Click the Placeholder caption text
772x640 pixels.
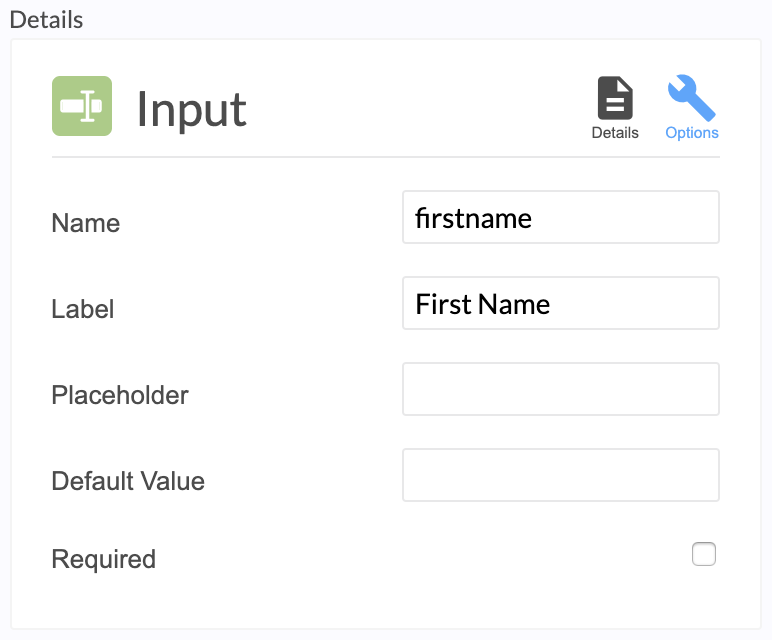tap(120, 395)
